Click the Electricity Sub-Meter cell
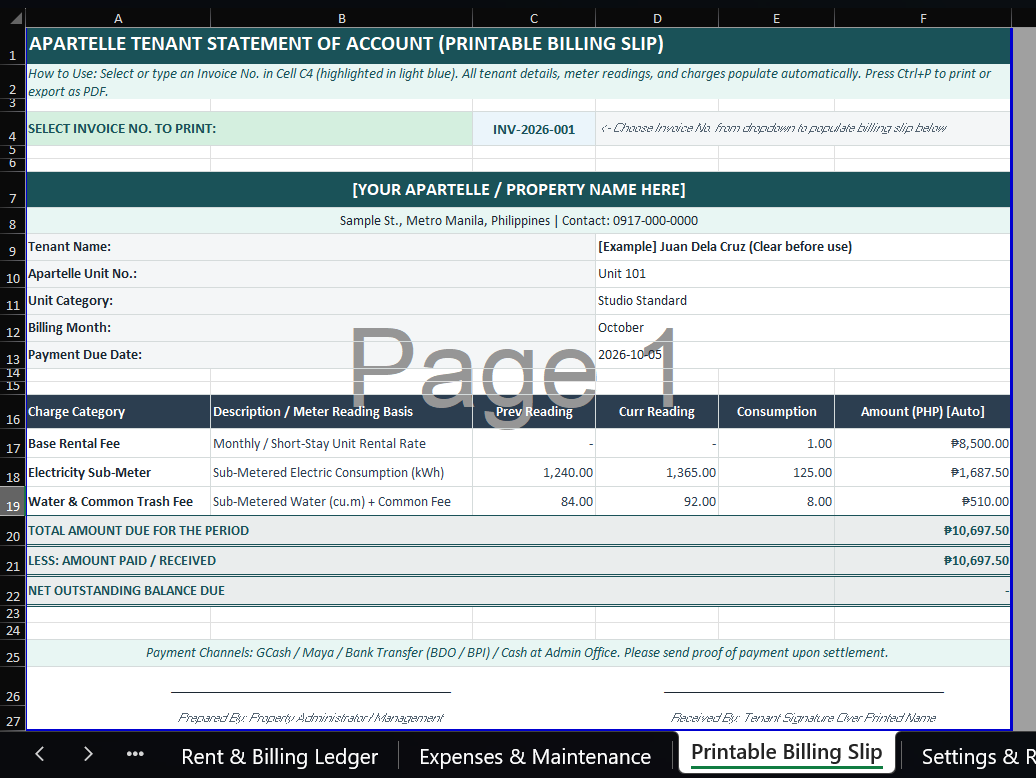 [118, 472]
